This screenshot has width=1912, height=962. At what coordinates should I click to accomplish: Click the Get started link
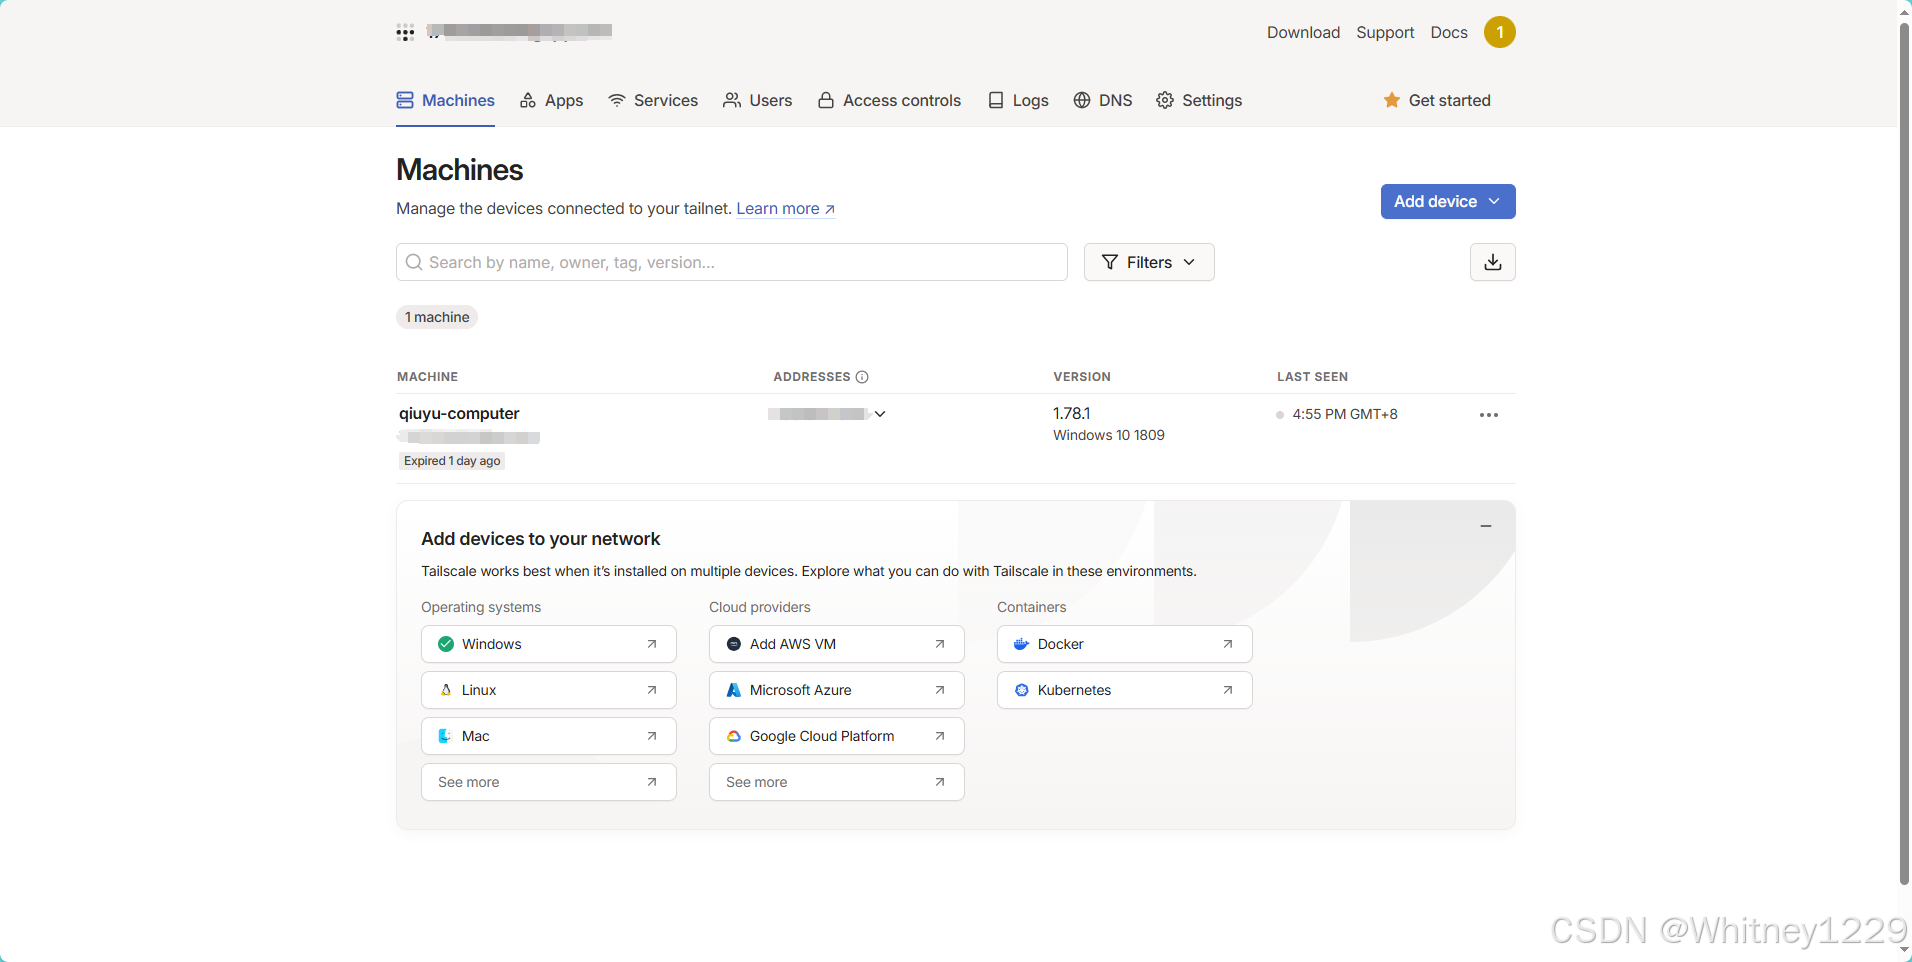pos(1437,100)
